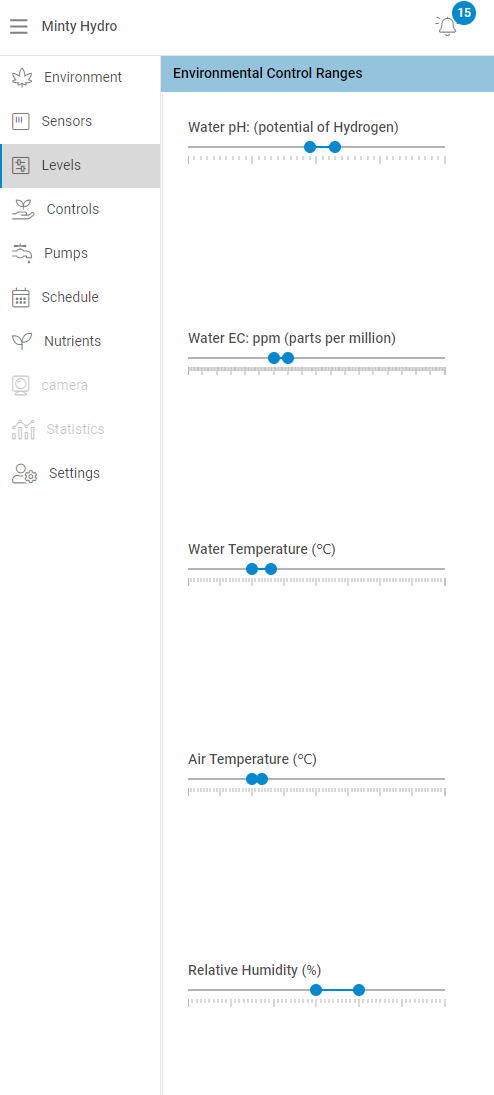This screenshot has width=494, height=1095.
Task: Open the camera menu item
Action: pyautogui.click(x=80, y=385)
